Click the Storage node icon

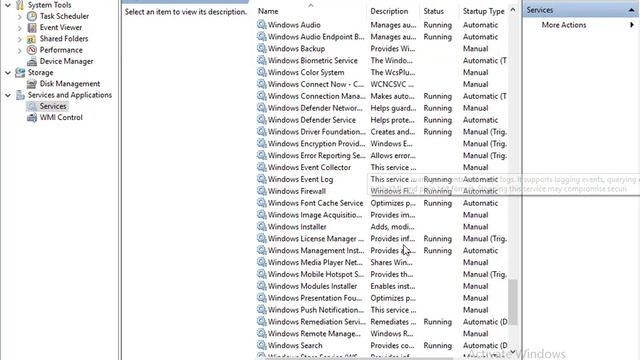20,72
